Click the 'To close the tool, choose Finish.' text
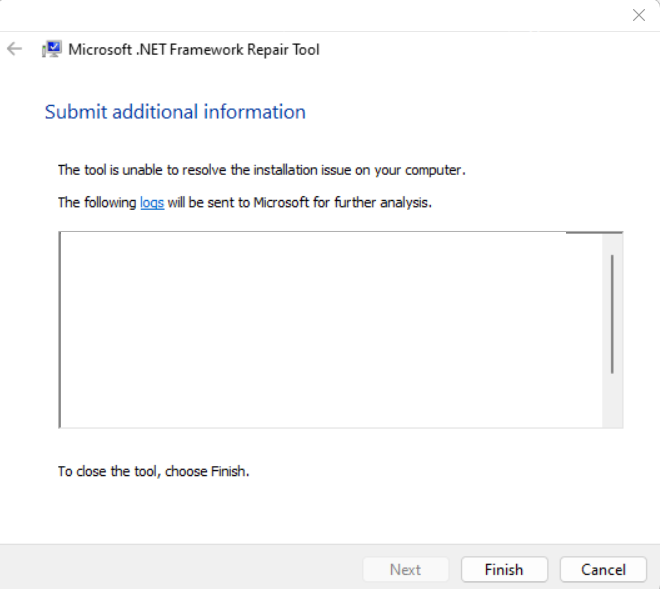This screenshot has height=589, width=660. pyautogui.click(x=154, y=471)
